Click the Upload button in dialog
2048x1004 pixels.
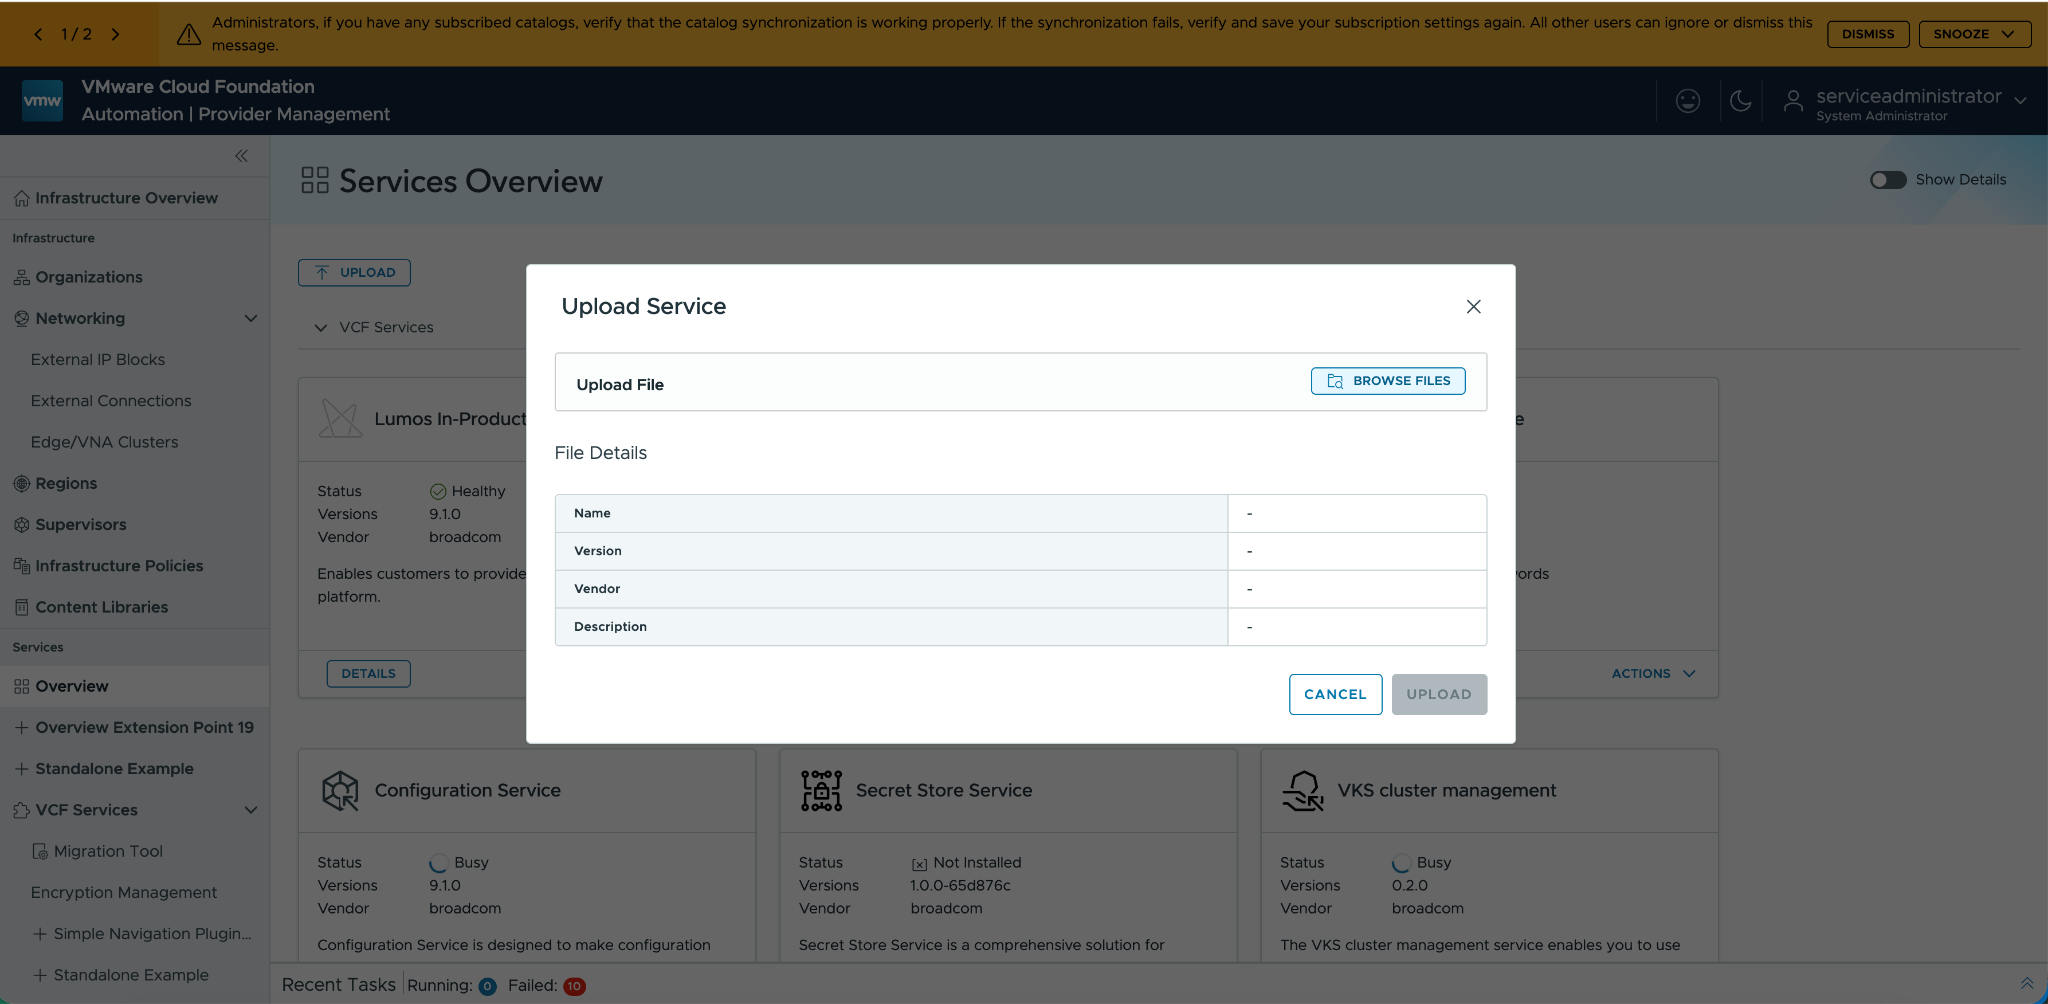click(x=1439, y=694)
